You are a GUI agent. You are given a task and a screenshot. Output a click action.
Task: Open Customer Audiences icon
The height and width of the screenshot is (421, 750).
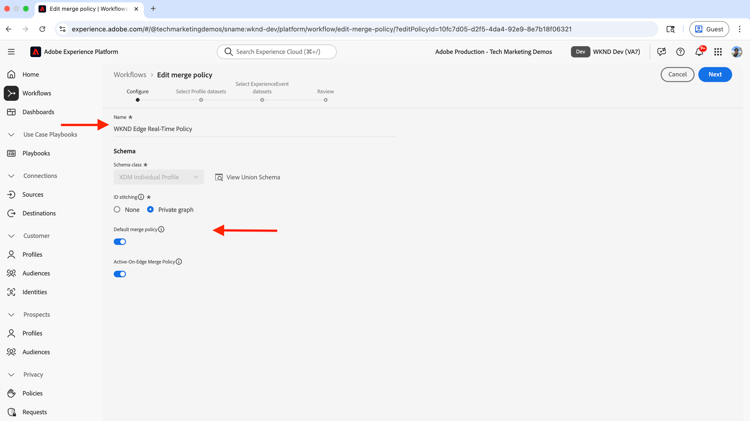(11, 273)
